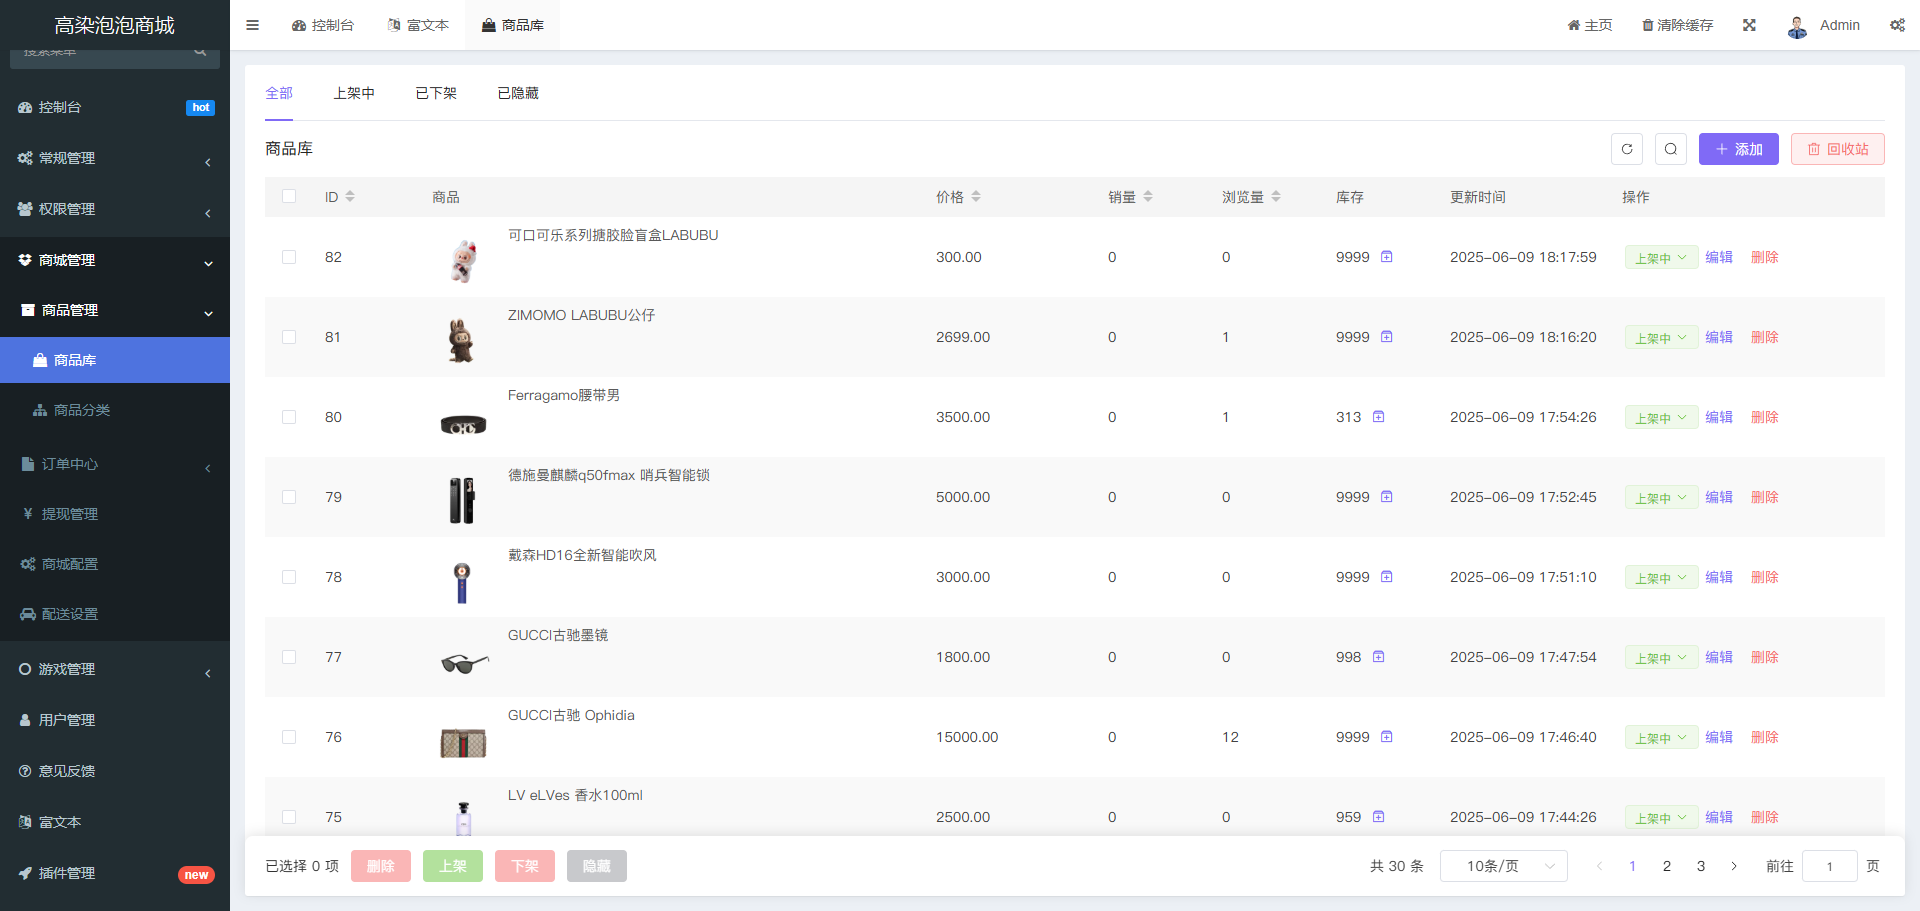Expand 常规管理 sidebar menu

115,158
